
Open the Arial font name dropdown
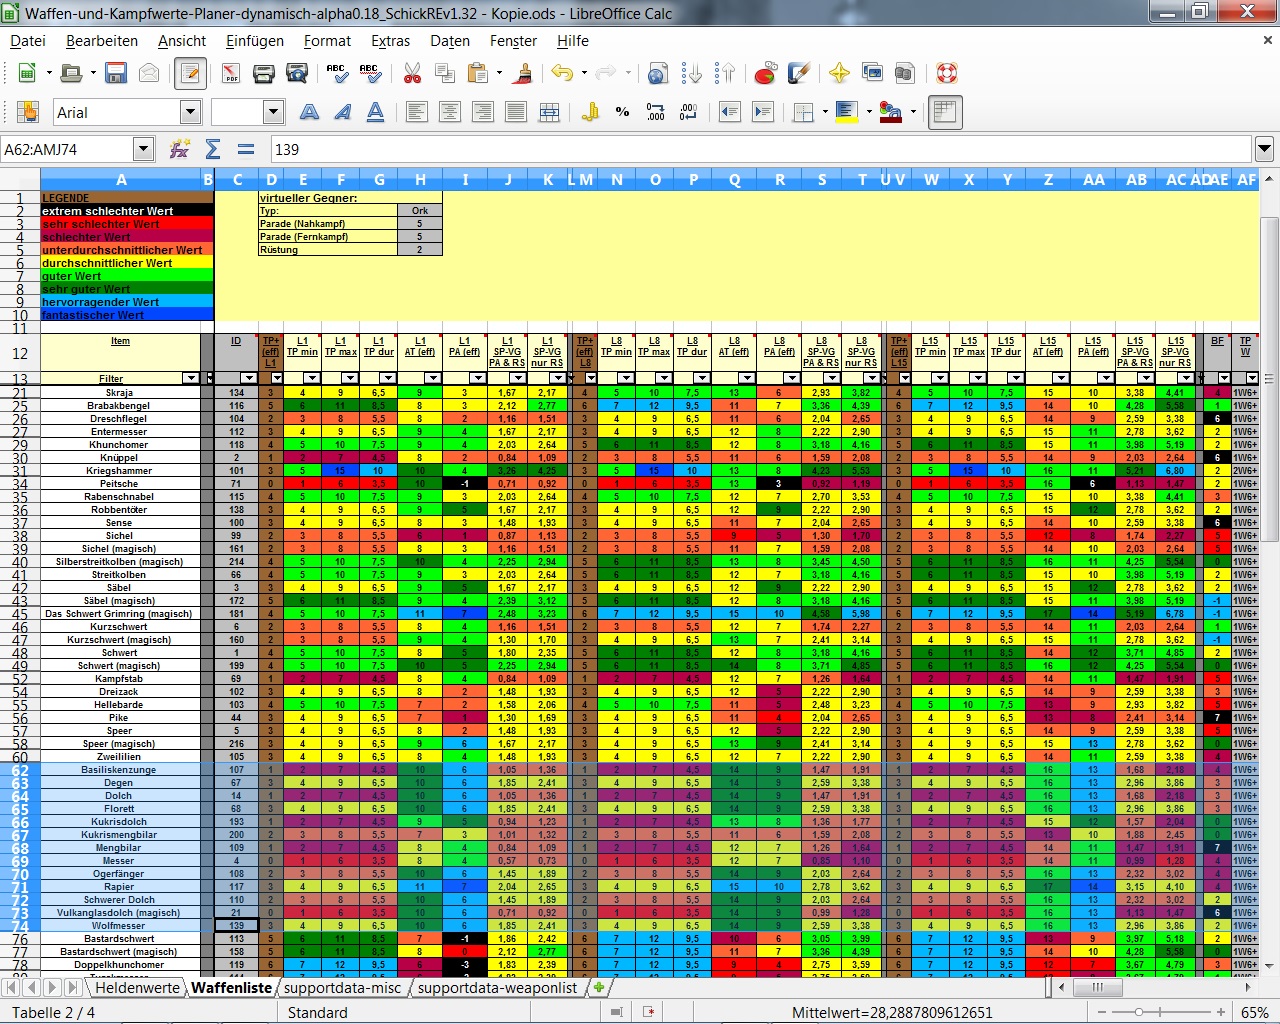point(190,113)
